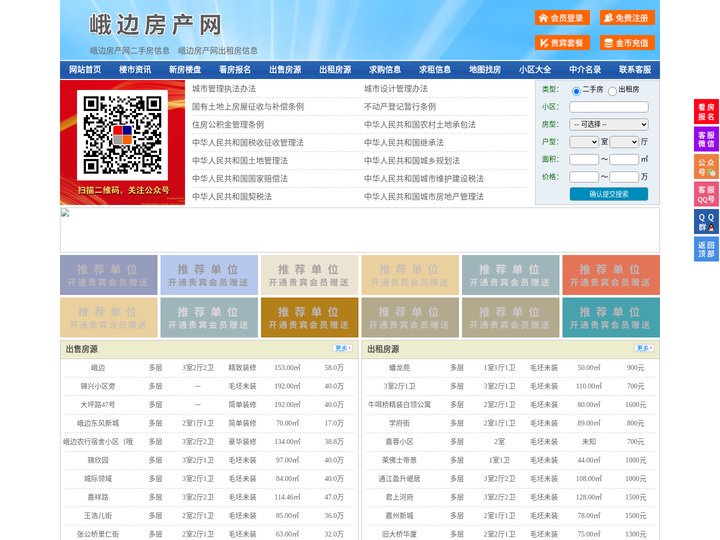
Task: Open the 中介名录 navigation item
Action: (x=585, y=70)
